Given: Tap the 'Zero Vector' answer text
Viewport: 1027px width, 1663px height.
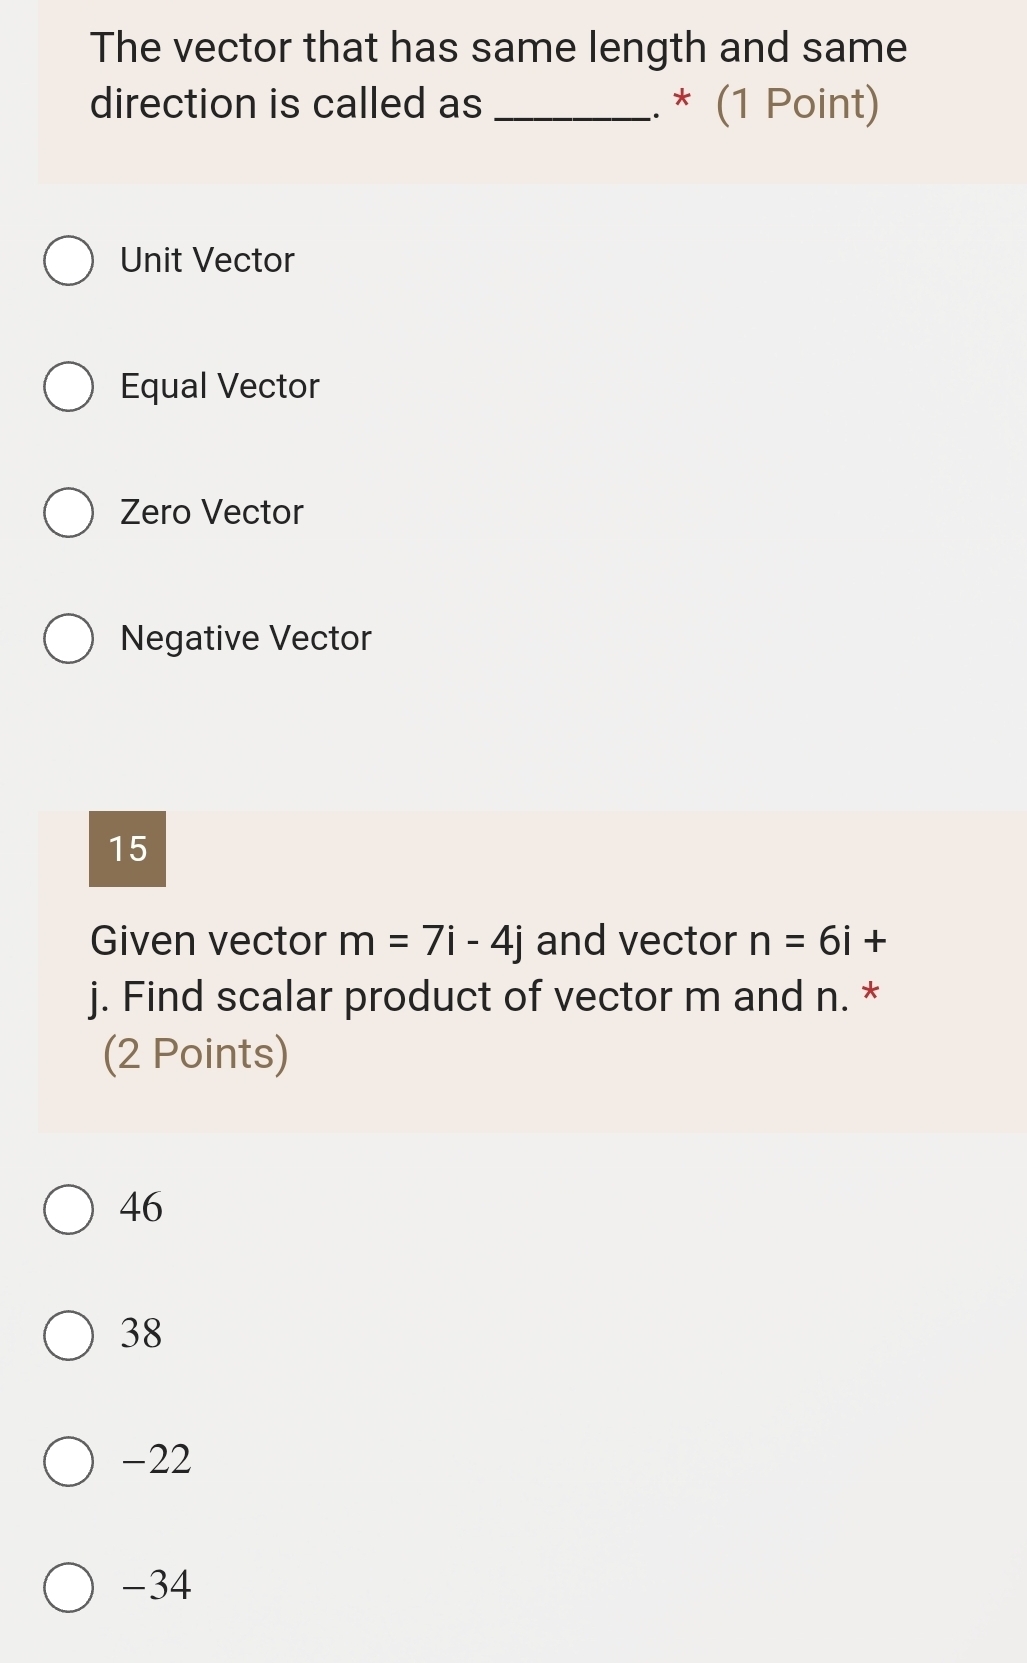Looking at the screenshot, I should point(212,513).
